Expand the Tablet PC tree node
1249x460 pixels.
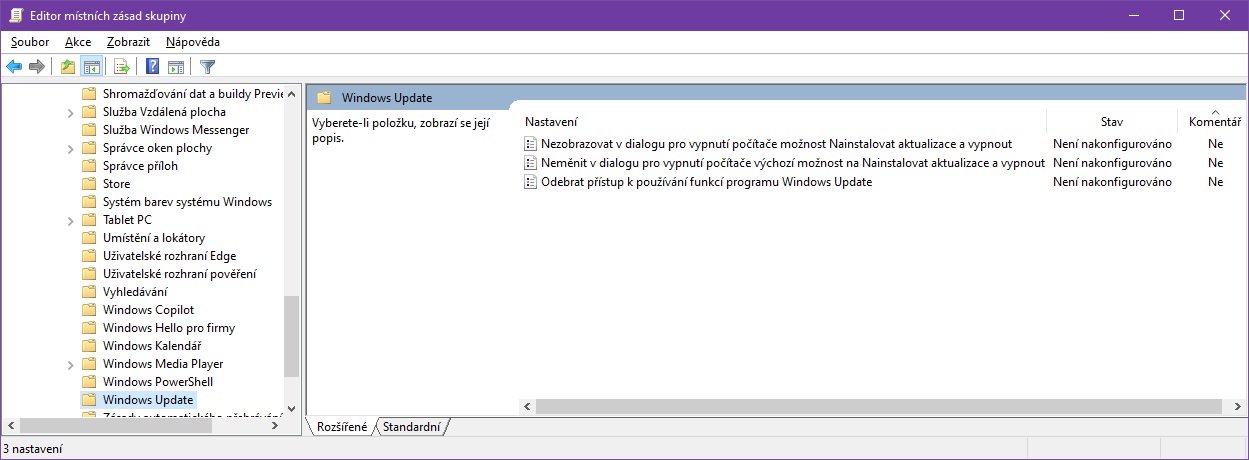[x=70, y=220]
